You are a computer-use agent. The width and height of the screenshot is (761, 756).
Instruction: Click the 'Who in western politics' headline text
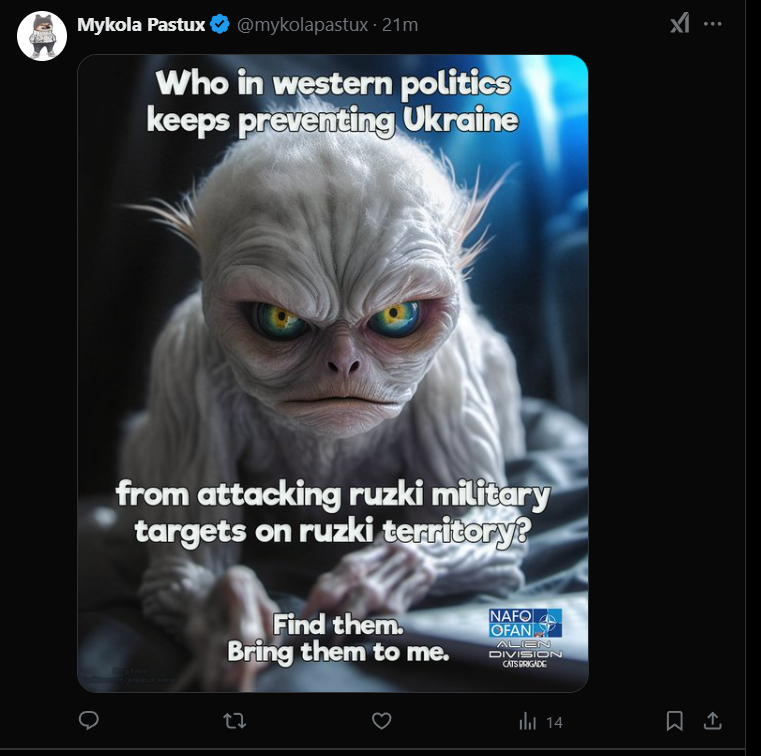click(333, 82)
